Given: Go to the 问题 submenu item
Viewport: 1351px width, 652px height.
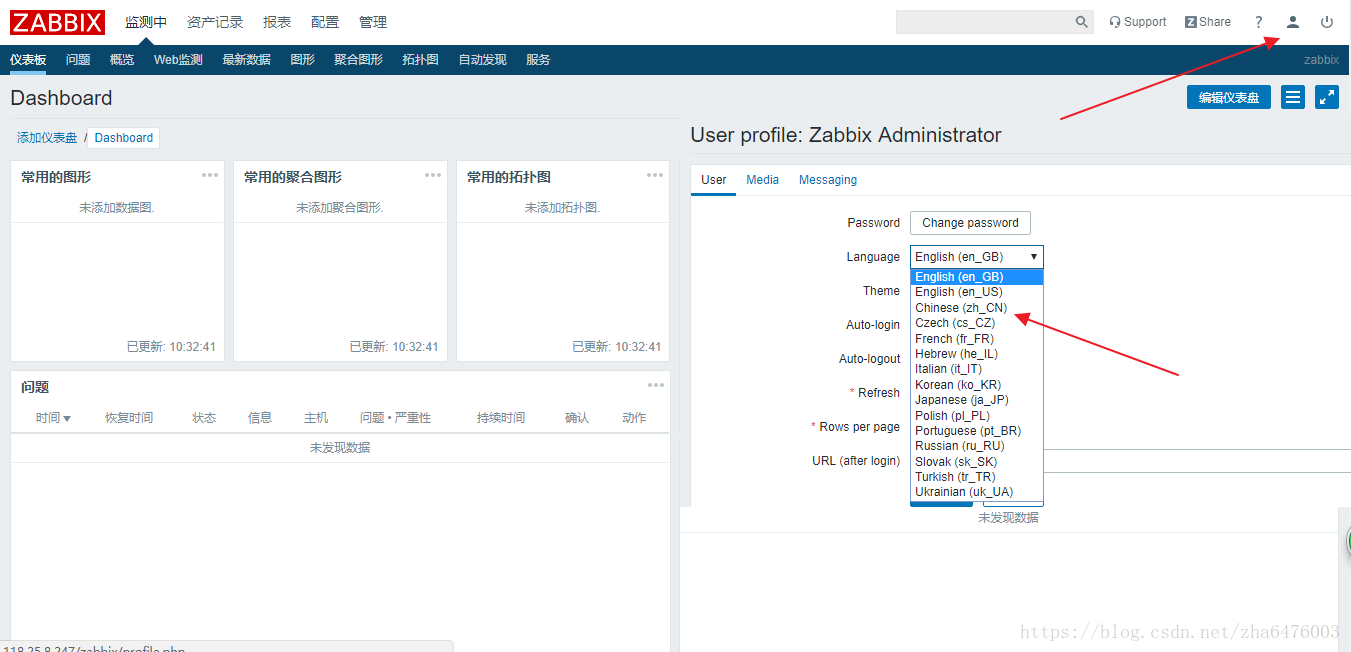Looking at the screenshot, I should [x=78, y=60].
